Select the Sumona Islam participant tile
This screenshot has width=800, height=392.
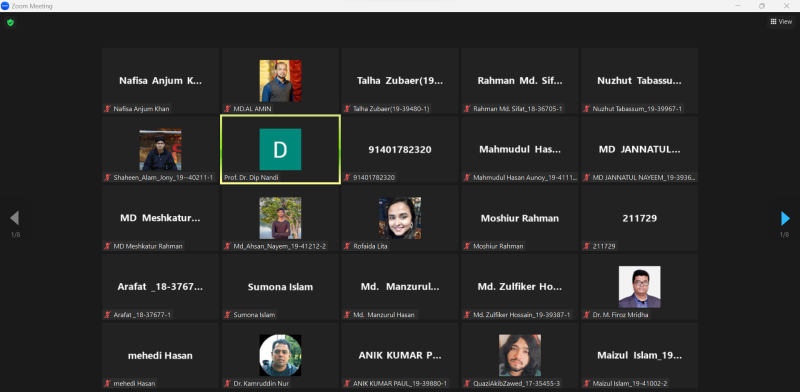(280, 286)
